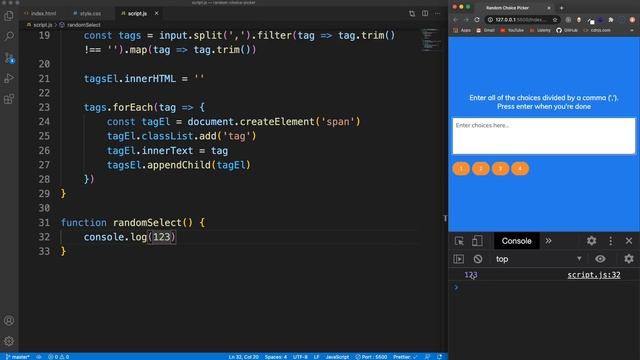Click the Prettier status item

405,357
